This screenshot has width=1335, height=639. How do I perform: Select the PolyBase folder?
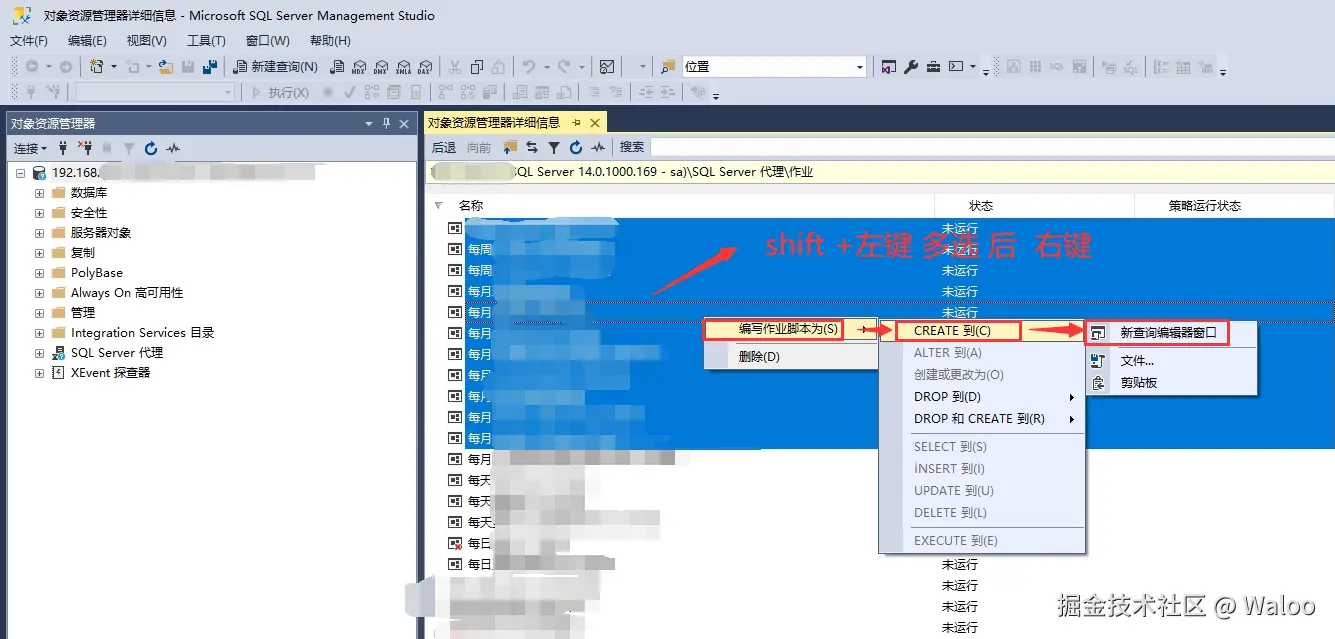point(97,272)
